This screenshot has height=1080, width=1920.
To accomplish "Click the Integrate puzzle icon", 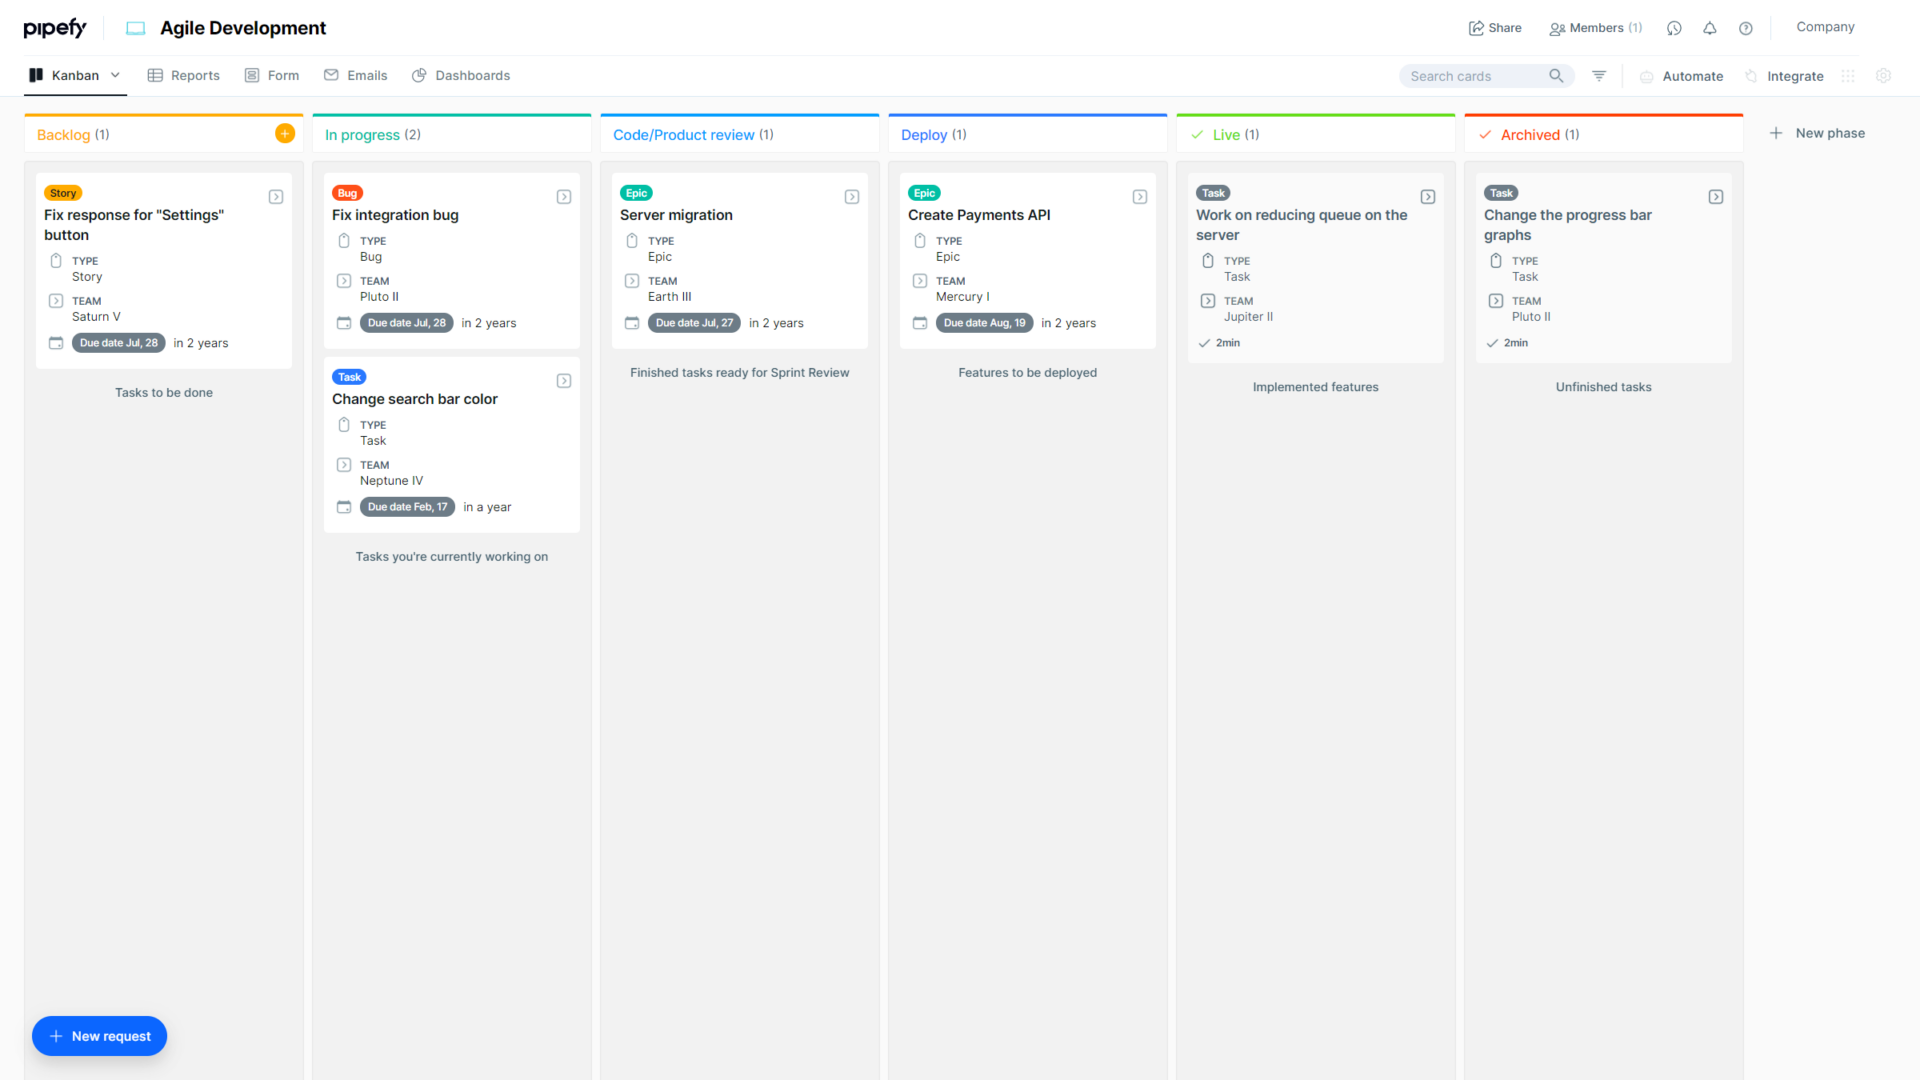I will [x=1750, y=75].
